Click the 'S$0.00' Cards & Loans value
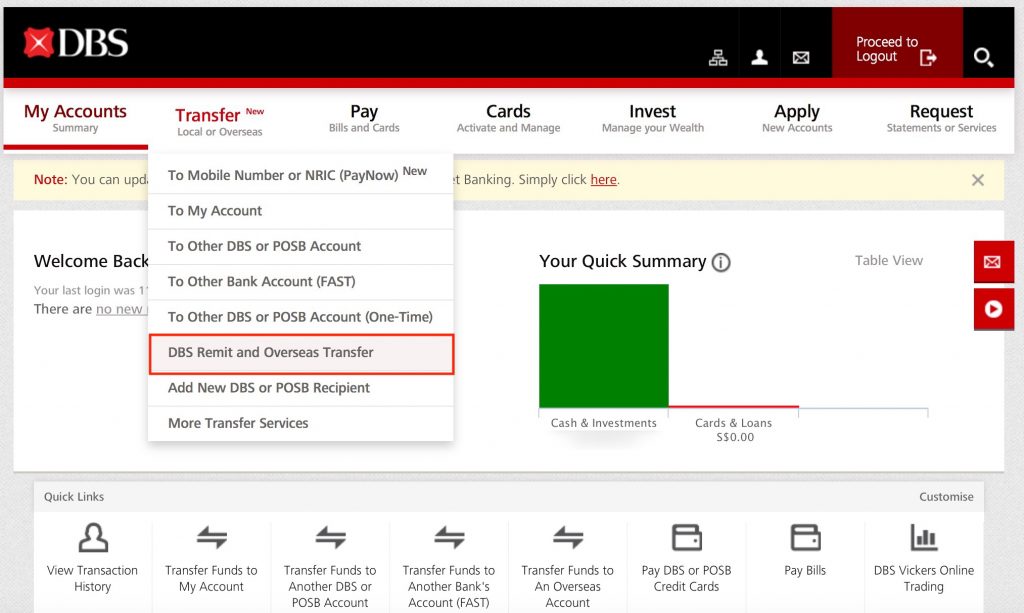 click(735, 437)
